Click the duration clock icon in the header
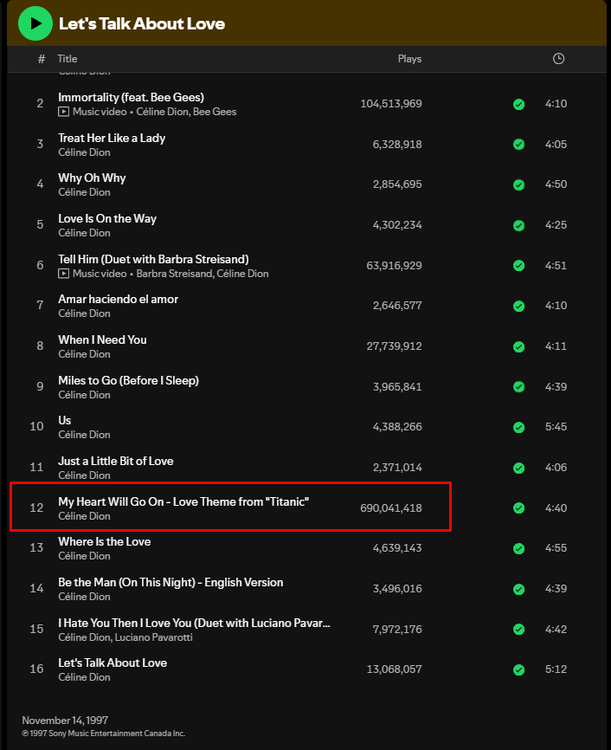Screen dimensions: 611x750 click(558, 59)
